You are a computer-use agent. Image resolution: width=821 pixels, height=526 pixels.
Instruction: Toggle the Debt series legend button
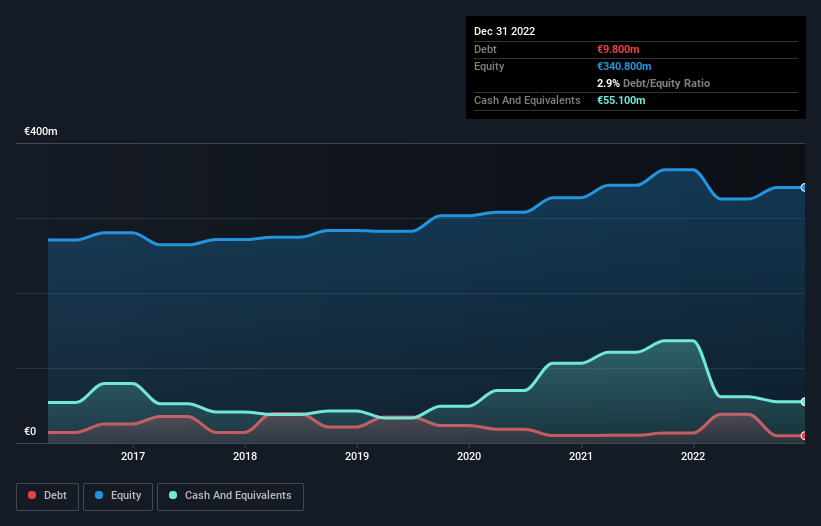point(48,496)
